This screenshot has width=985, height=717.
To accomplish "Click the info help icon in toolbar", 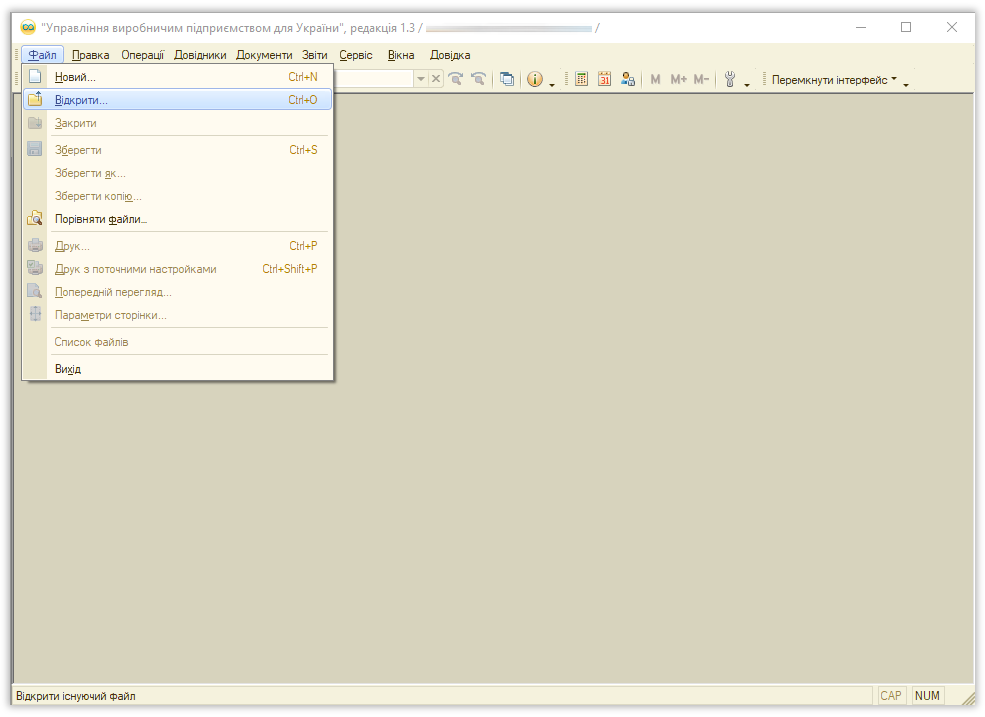I will [534, 79].
